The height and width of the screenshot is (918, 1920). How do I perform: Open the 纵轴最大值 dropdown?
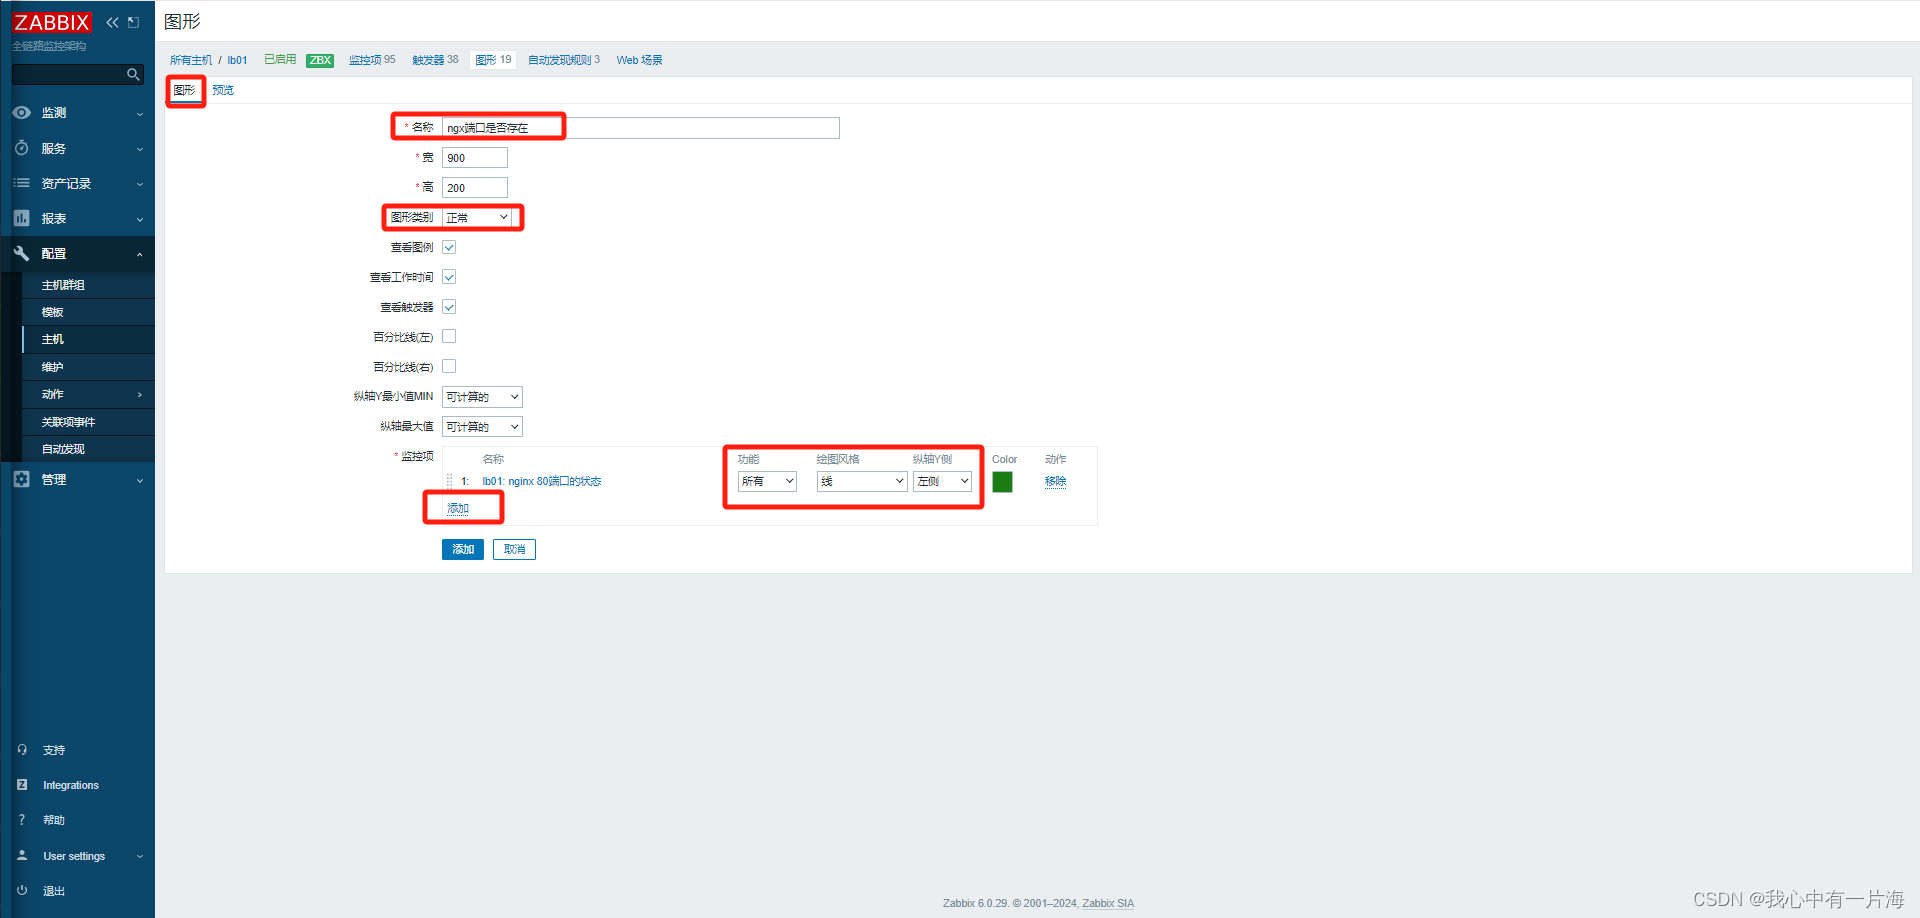click(x=482, y=427)
